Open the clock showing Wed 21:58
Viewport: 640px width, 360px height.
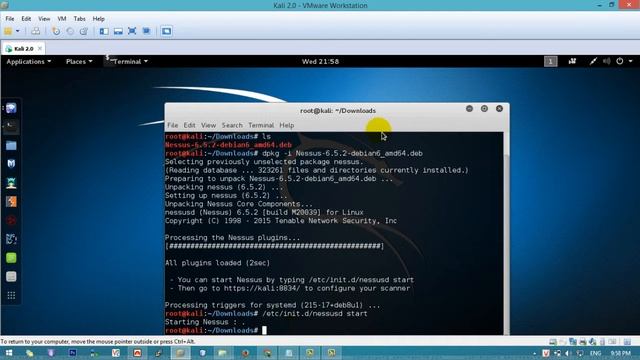(320, 62)
